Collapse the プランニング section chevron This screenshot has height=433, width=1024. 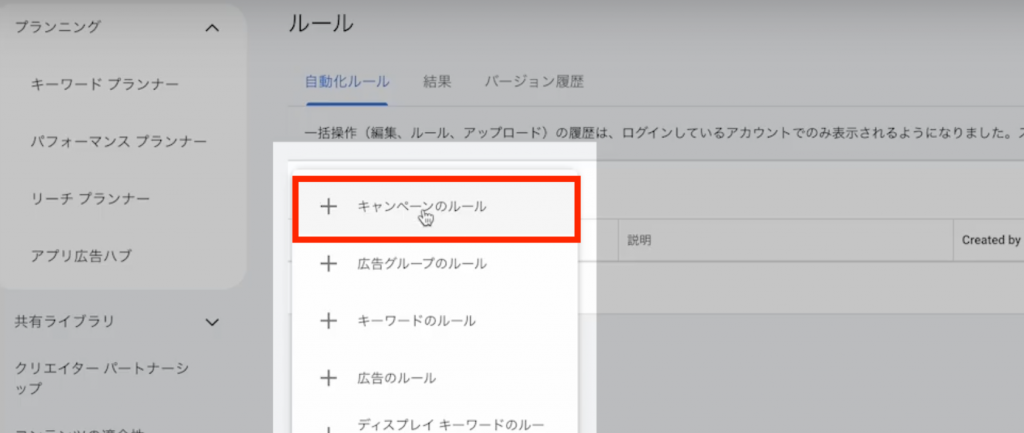click(x=212, y=27)
